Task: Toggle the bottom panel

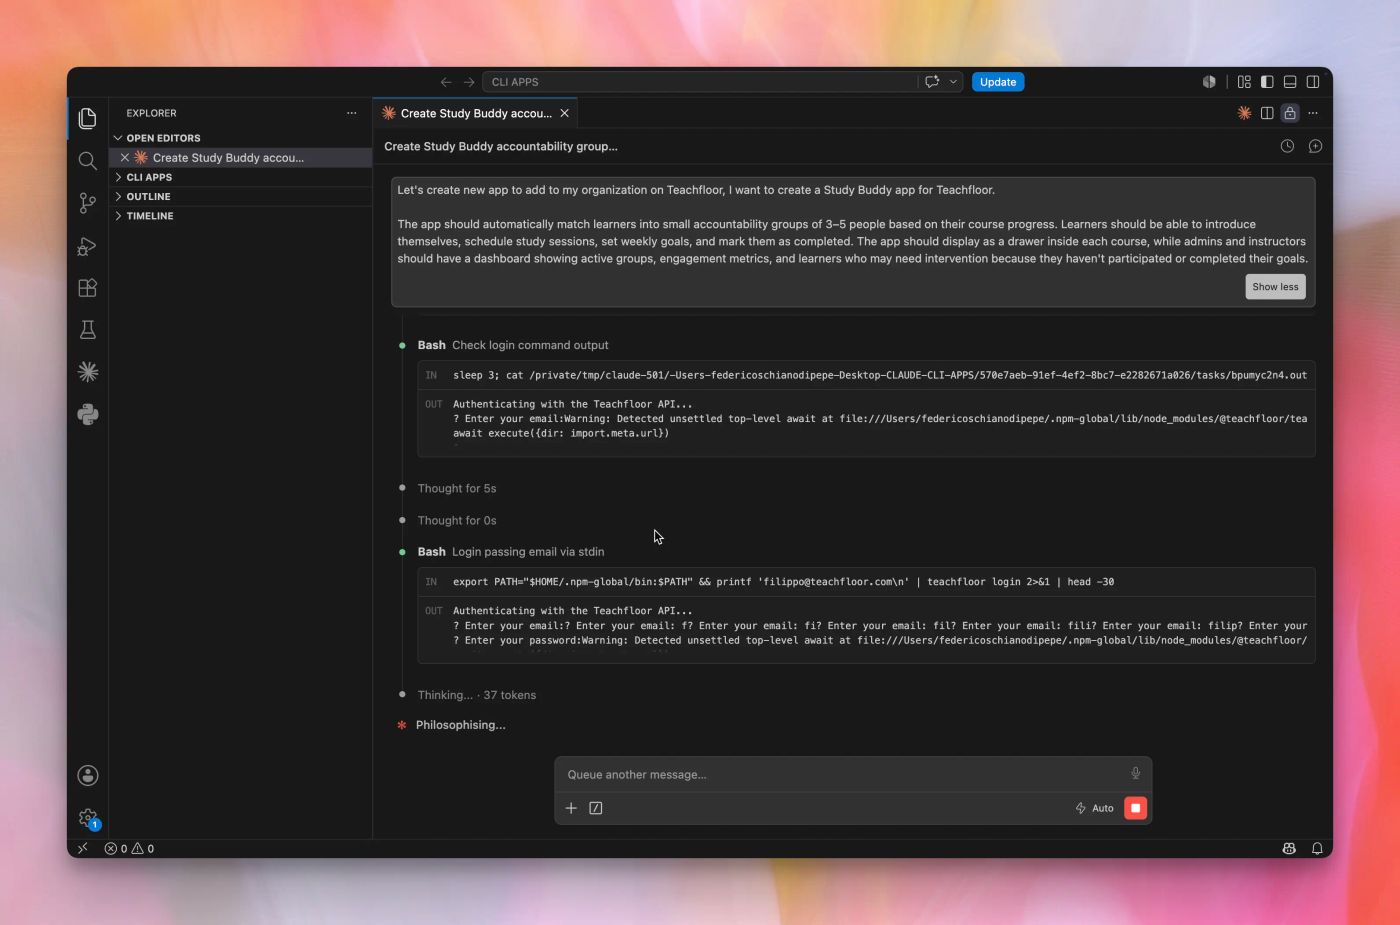Action: pyautogui.click(x=1290, y=82)
